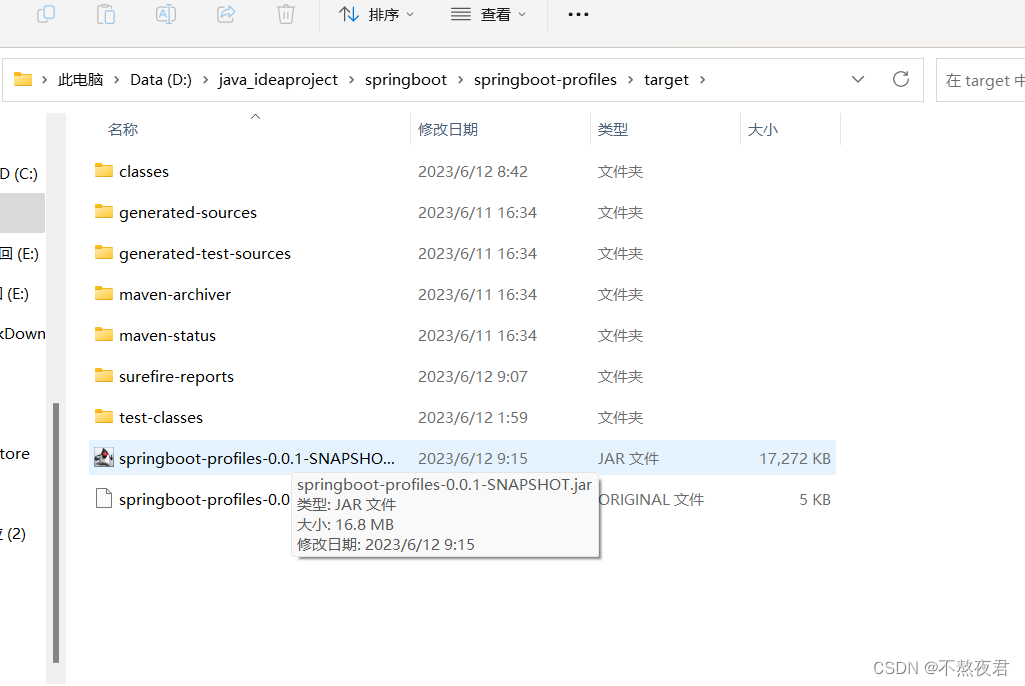
Task: Click the JAR file Java icon
Action: click(x=104, y=458)
